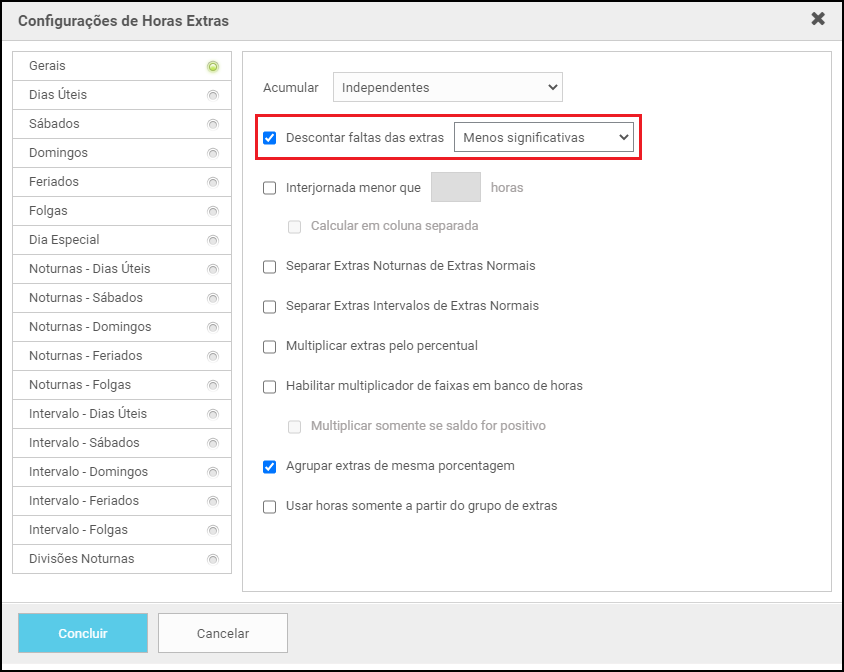Viewport: 844px width, 672px height.
Task: Click the indicator icon beside Dia Especial
Action: point(212,241)
